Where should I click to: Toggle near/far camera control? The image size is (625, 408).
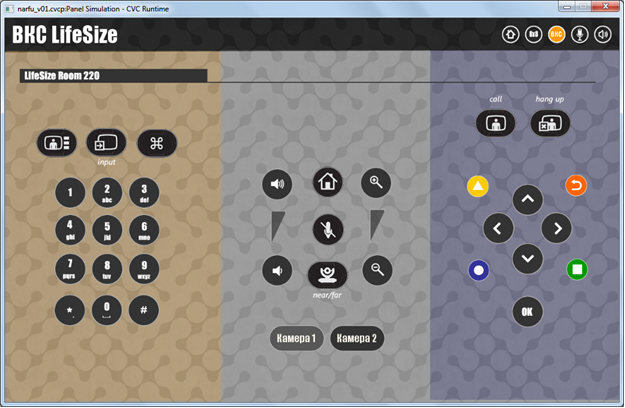pyautogui.click(x=328, y=275)
